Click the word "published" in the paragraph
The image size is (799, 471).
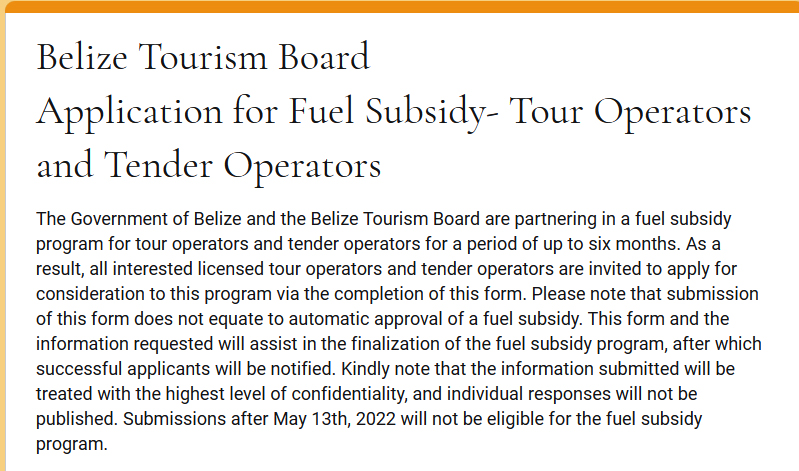click(x=73, y=418)
